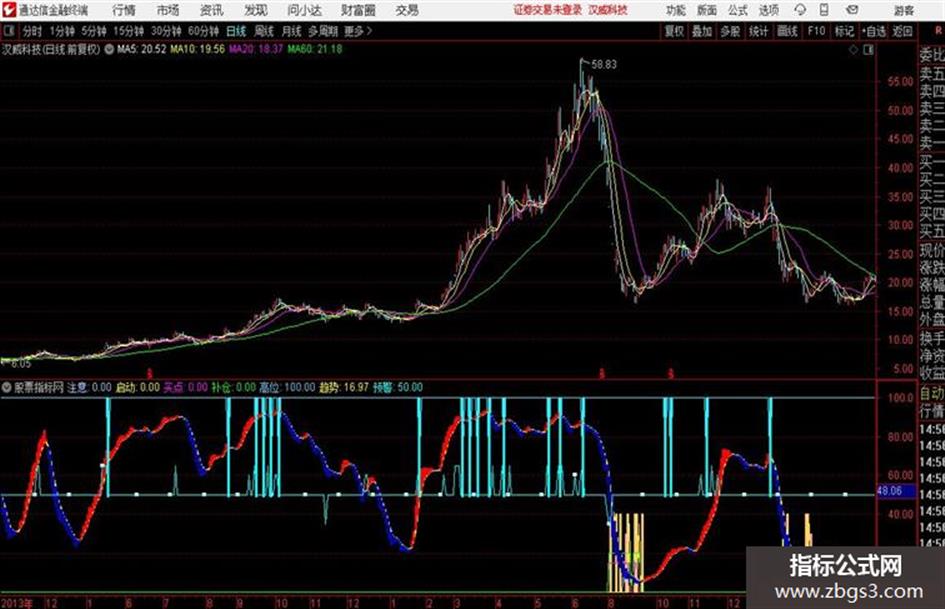
Task: Click the round icon beside 股票指标网 indicator
Action: point(7,388)
